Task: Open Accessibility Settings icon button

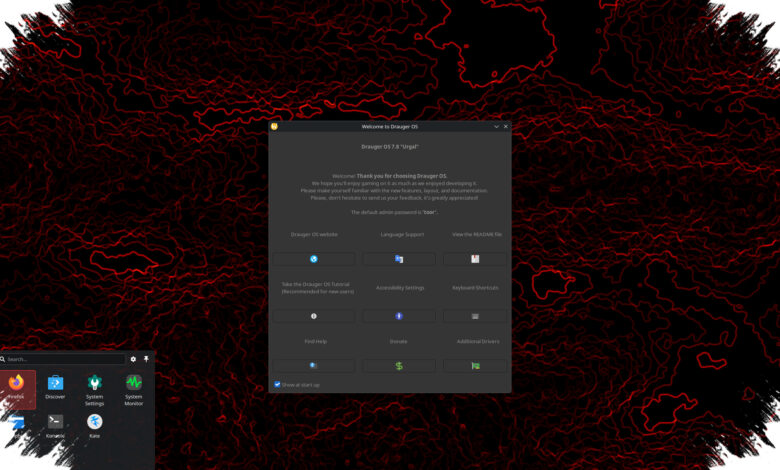Action: 399,316
